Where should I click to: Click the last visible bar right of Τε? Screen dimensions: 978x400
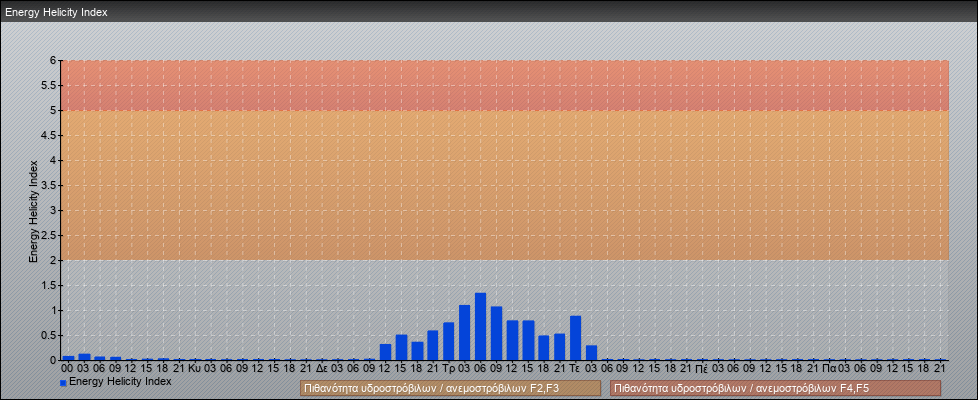[x=592, y=353]
